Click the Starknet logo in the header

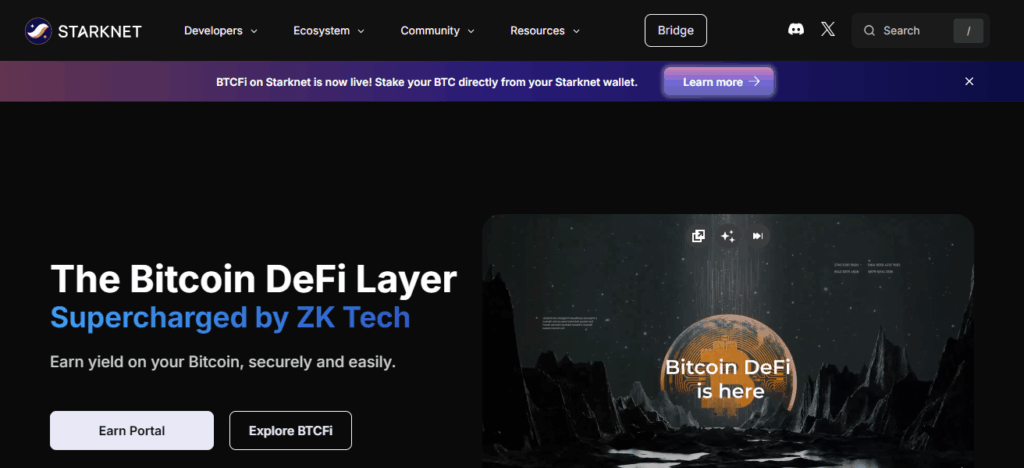pyautogui.click(x=83, y=31)
